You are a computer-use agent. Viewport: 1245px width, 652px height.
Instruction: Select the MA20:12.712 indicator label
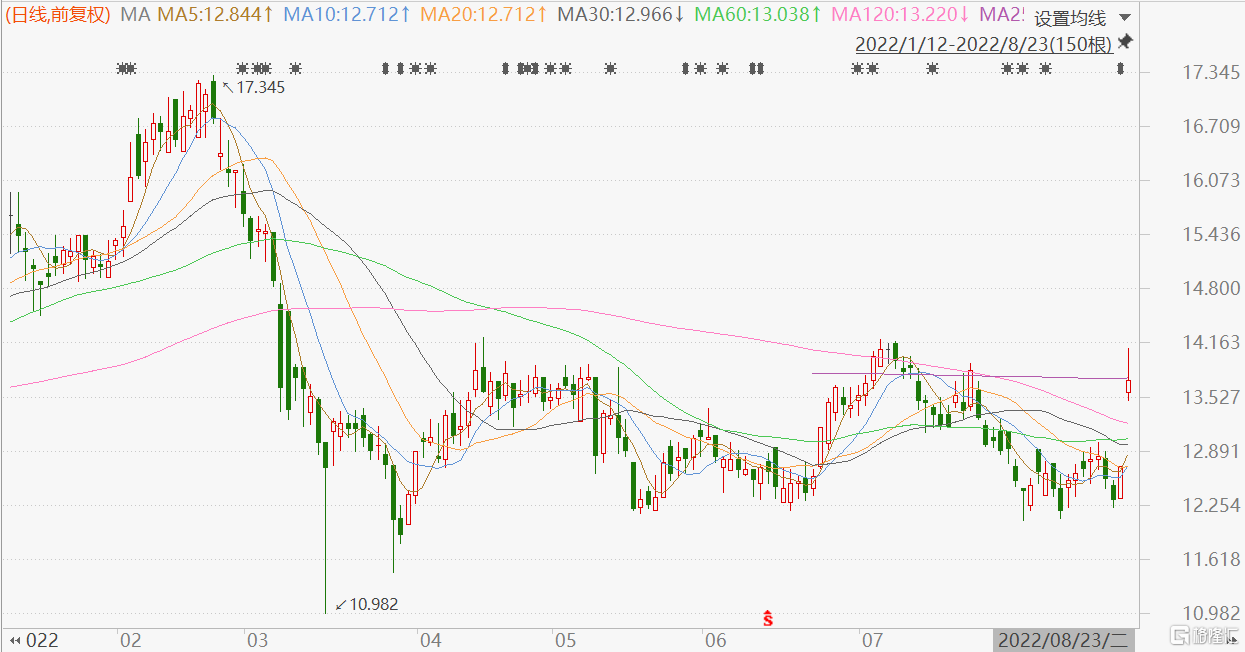[484, 15]
